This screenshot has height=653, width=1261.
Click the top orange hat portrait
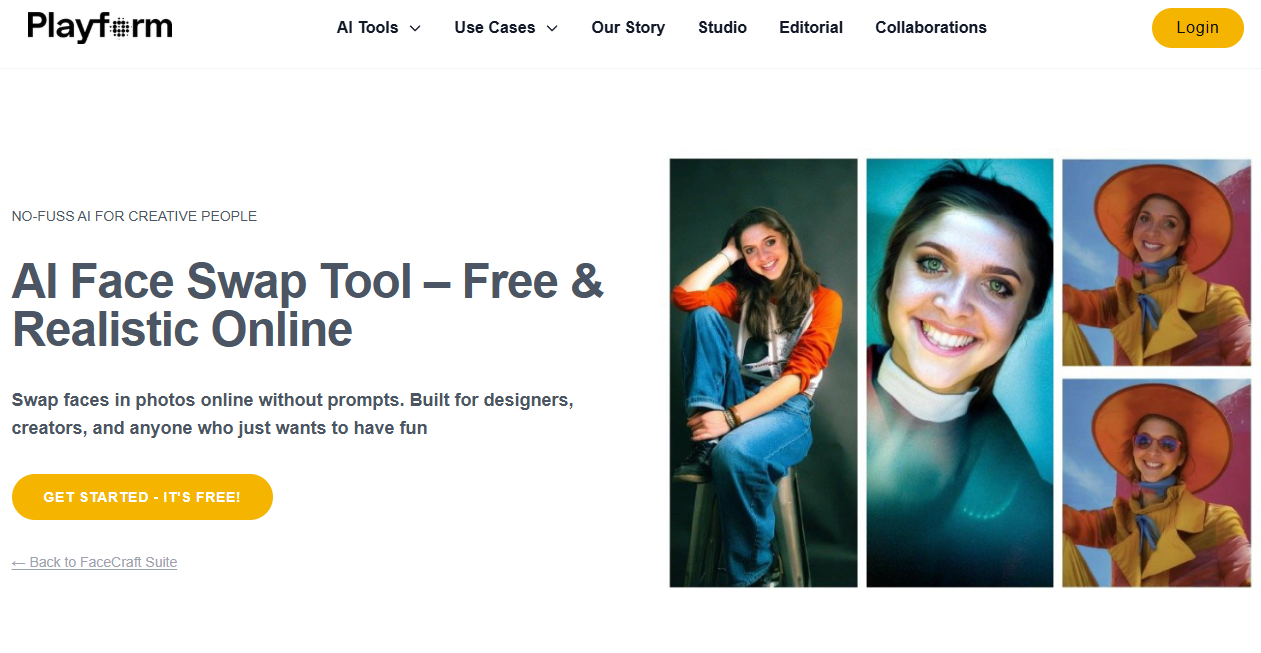point(1156,263)
